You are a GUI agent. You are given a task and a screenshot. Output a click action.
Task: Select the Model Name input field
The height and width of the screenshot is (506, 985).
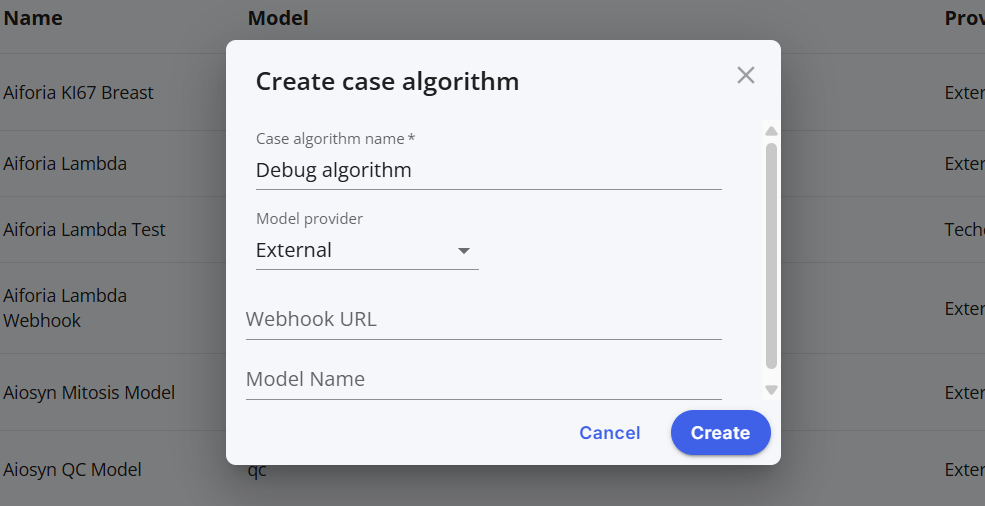[x=484, y=379]
